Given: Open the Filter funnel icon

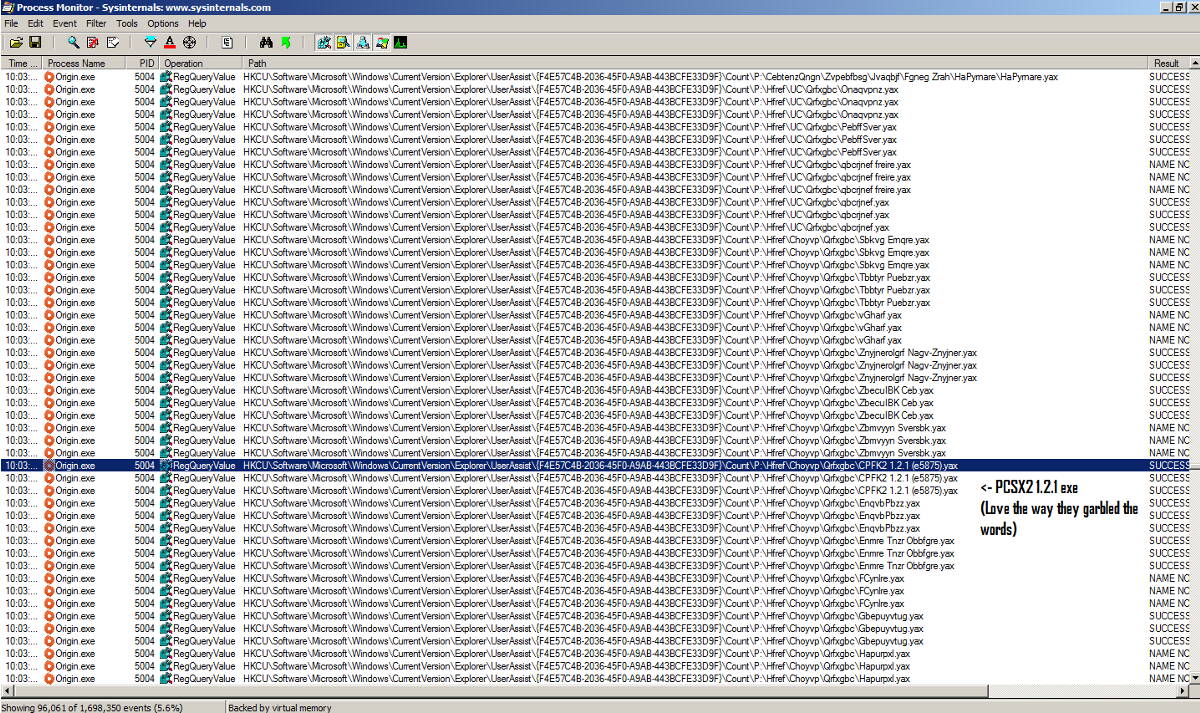Looking at the screenshot, I should pos(151,42).
